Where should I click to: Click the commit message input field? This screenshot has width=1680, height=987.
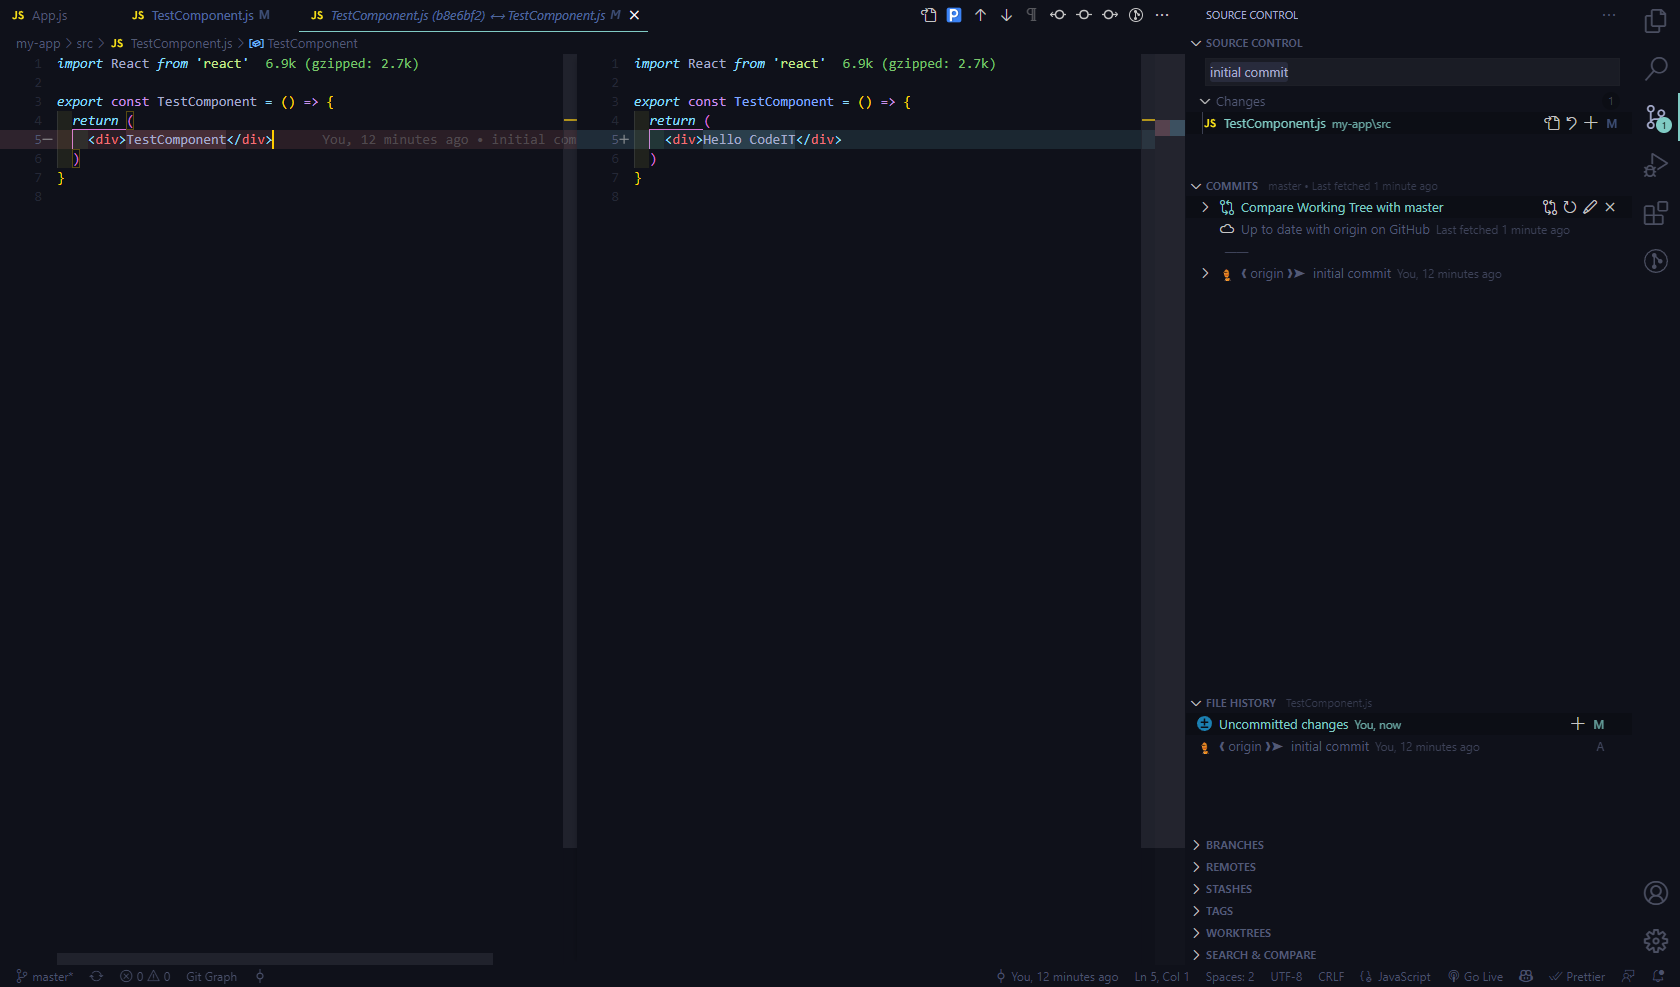[x=1411, y=72]
